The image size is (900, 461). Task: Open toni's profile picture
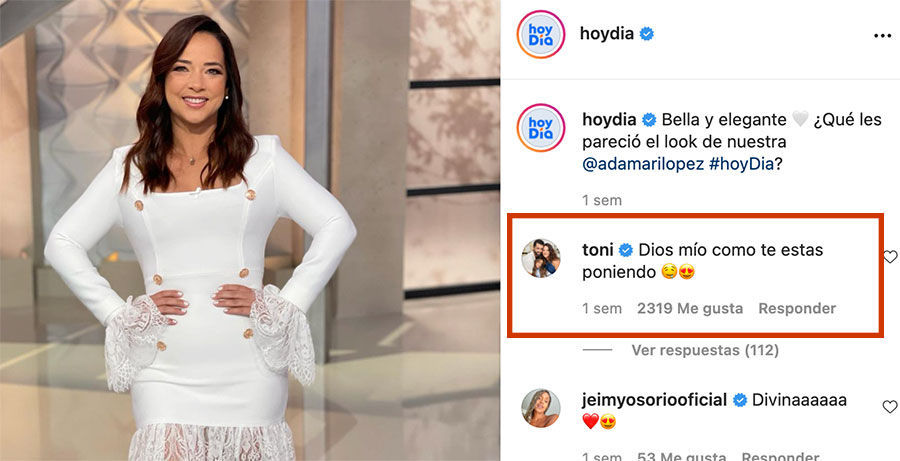[x=541, y=258]
